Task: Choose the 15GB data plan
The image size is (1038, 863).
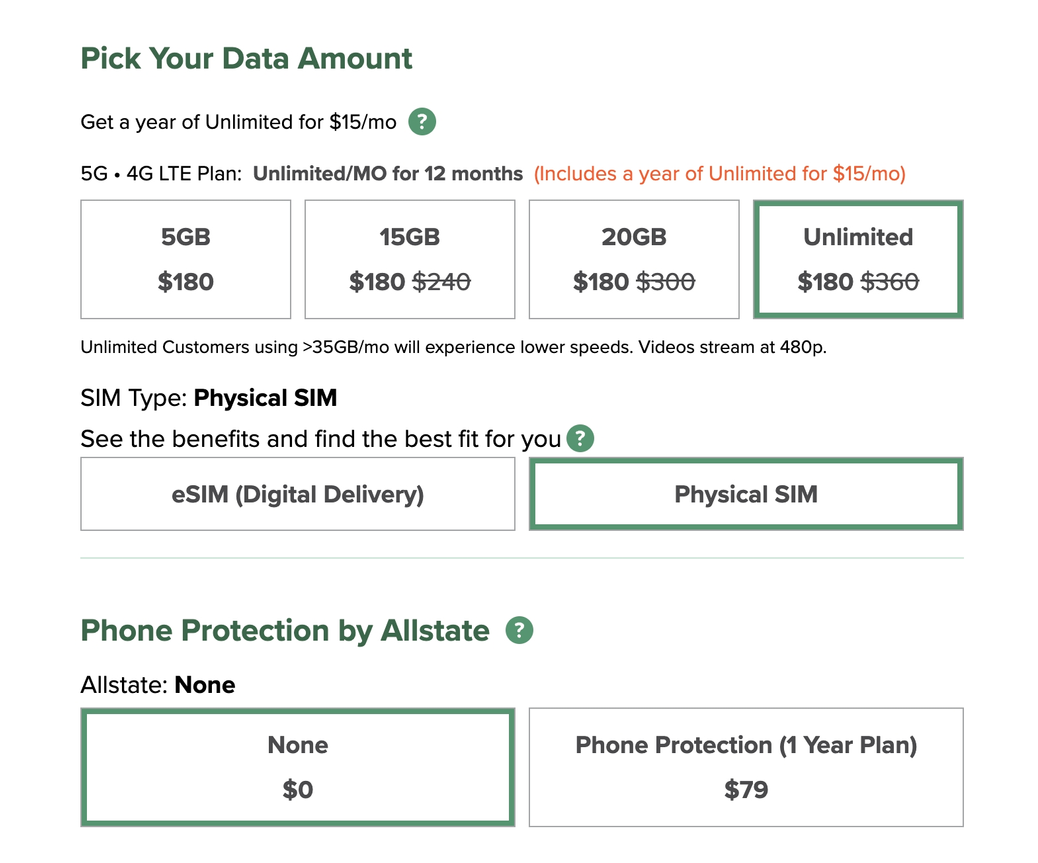Action: tap(410, 259)
